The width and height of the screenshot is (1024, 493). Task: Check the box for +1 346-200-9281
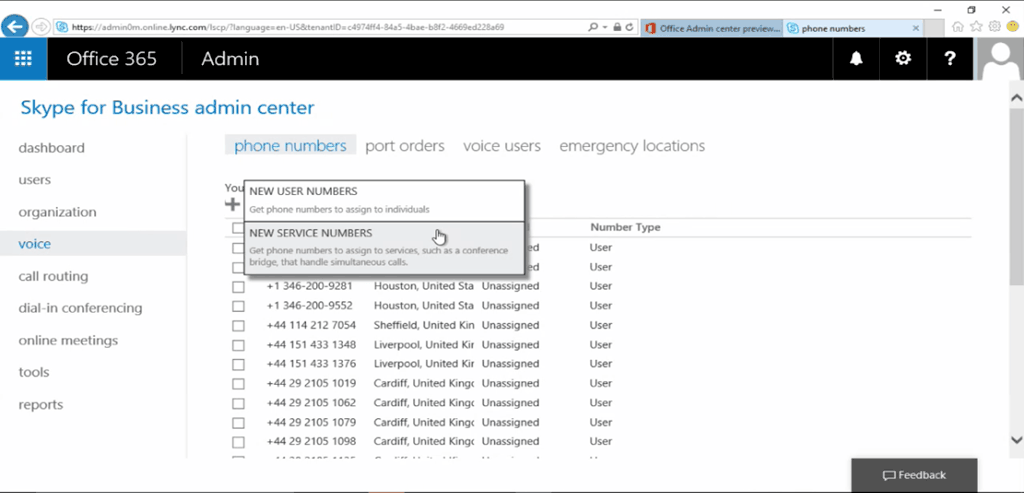(238, 287)
